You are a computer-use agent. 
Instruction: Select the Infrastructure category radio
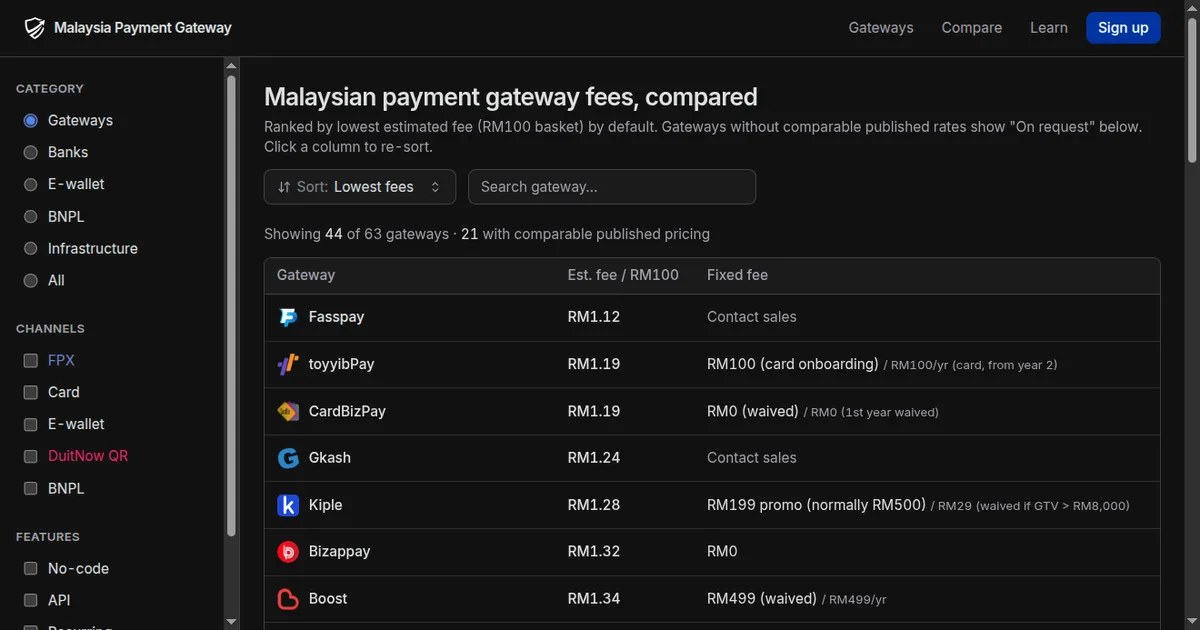point(30,248)
